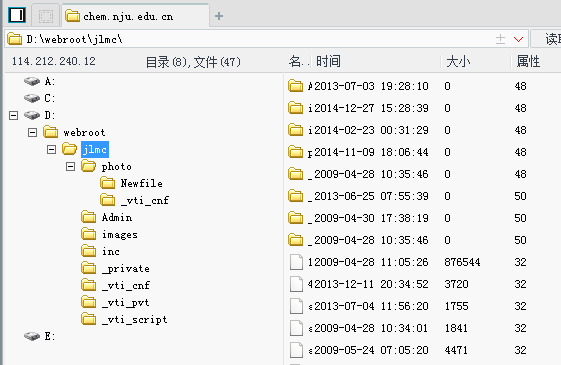The image size is (561, 365).
Task: Click the chem.nju.edu.cn tab folder icon
Action: (72, 16)
